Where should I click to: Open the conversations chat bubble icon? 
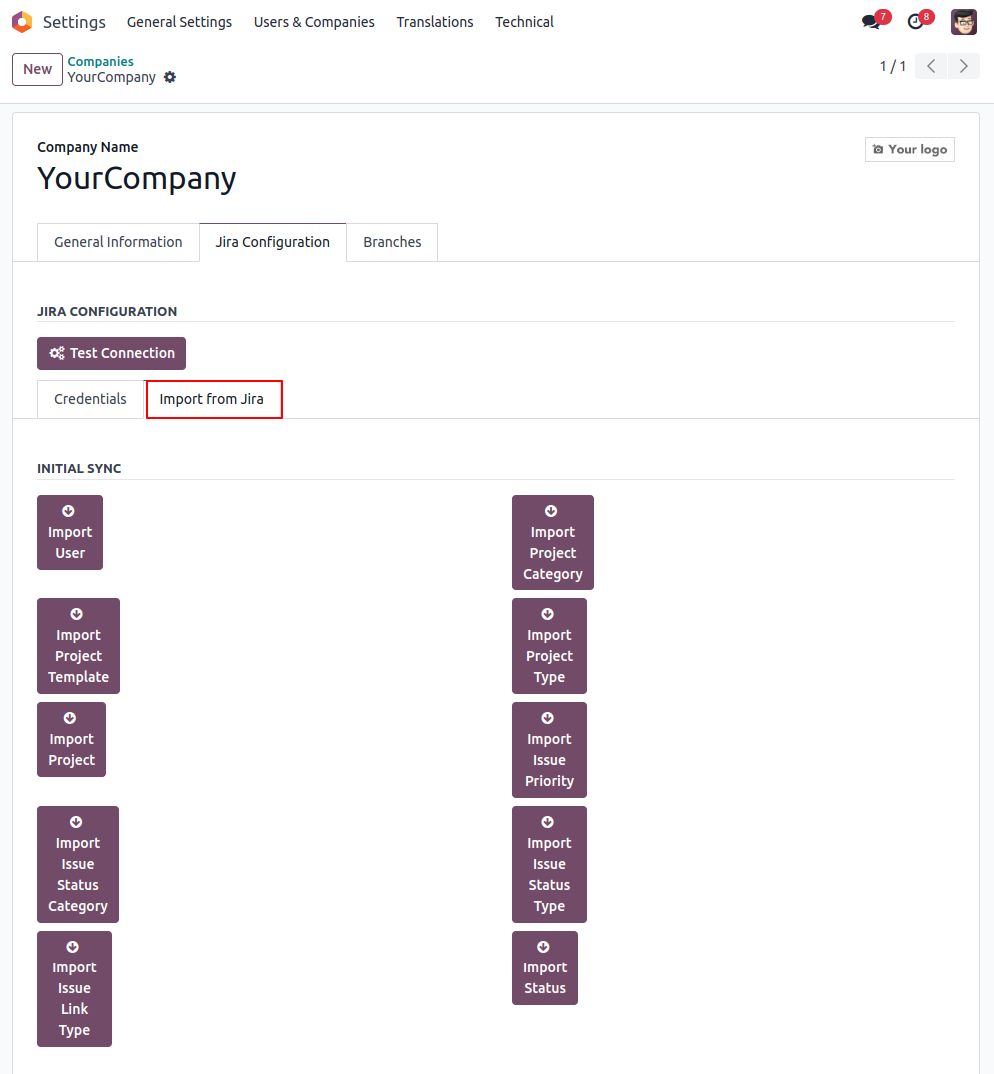pos(871,22)
